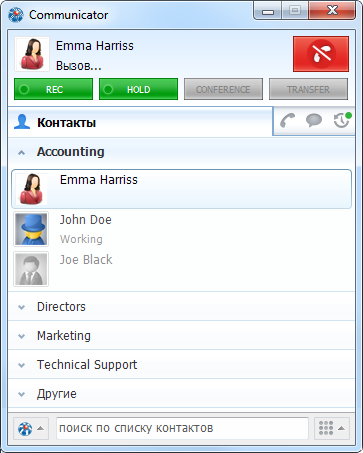The image size is (363, 453).
Task: Click John Doe's blue hat avatar
Action: point(31,229)
